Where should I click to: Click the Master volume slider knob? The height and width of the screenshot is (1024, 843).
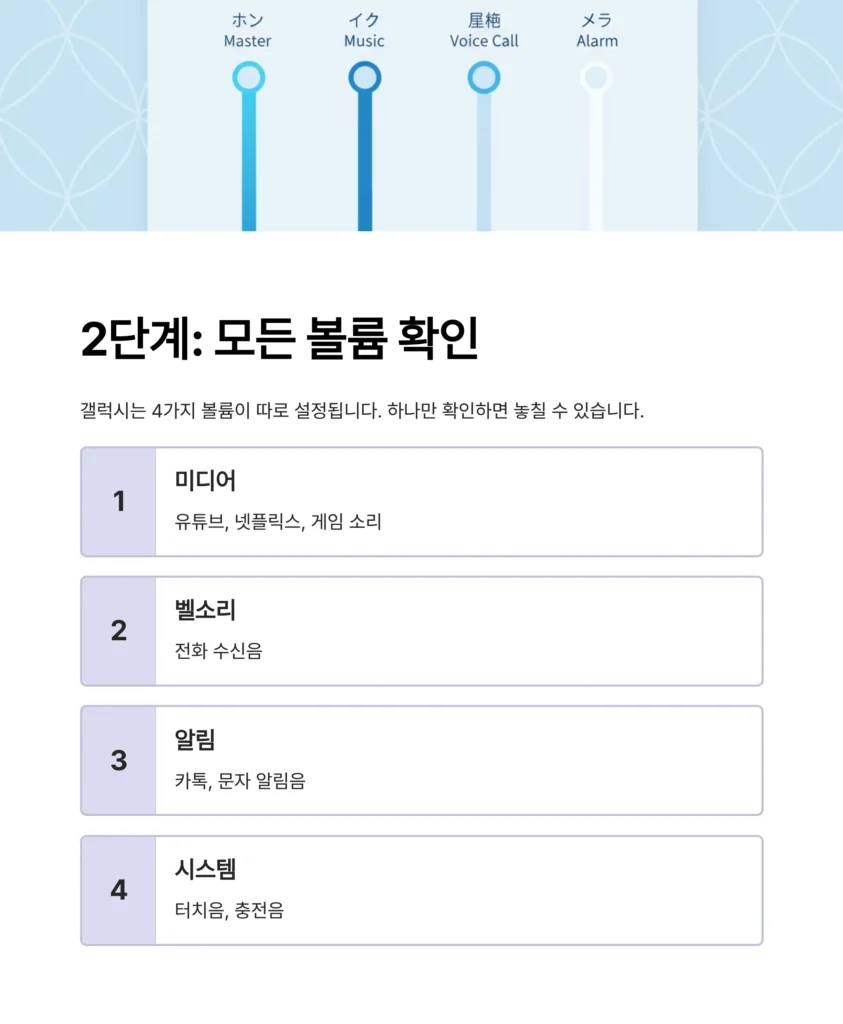[x=248, y=77]
